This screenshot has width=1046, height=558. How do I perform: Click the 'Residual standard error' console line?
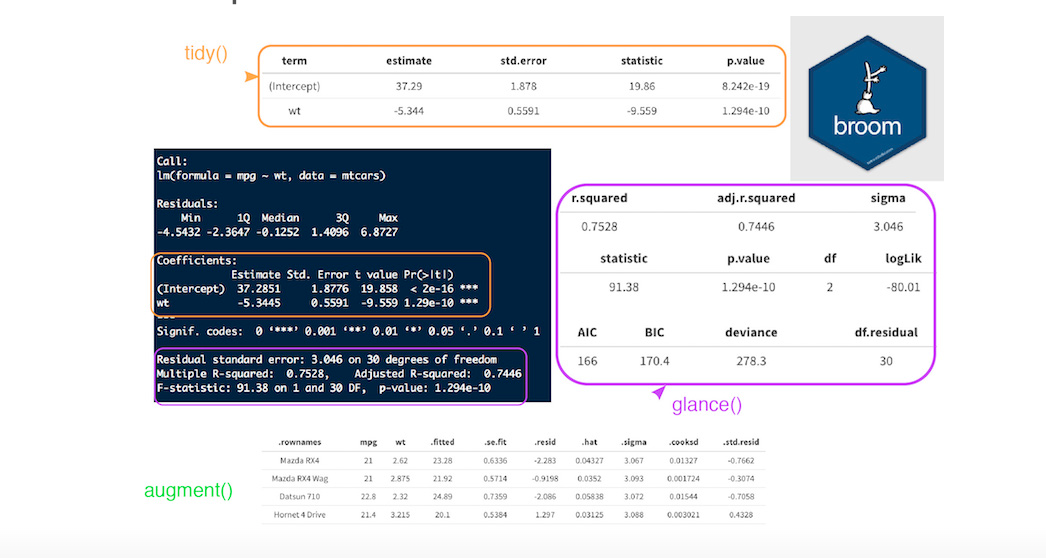[x=340, y=359]
